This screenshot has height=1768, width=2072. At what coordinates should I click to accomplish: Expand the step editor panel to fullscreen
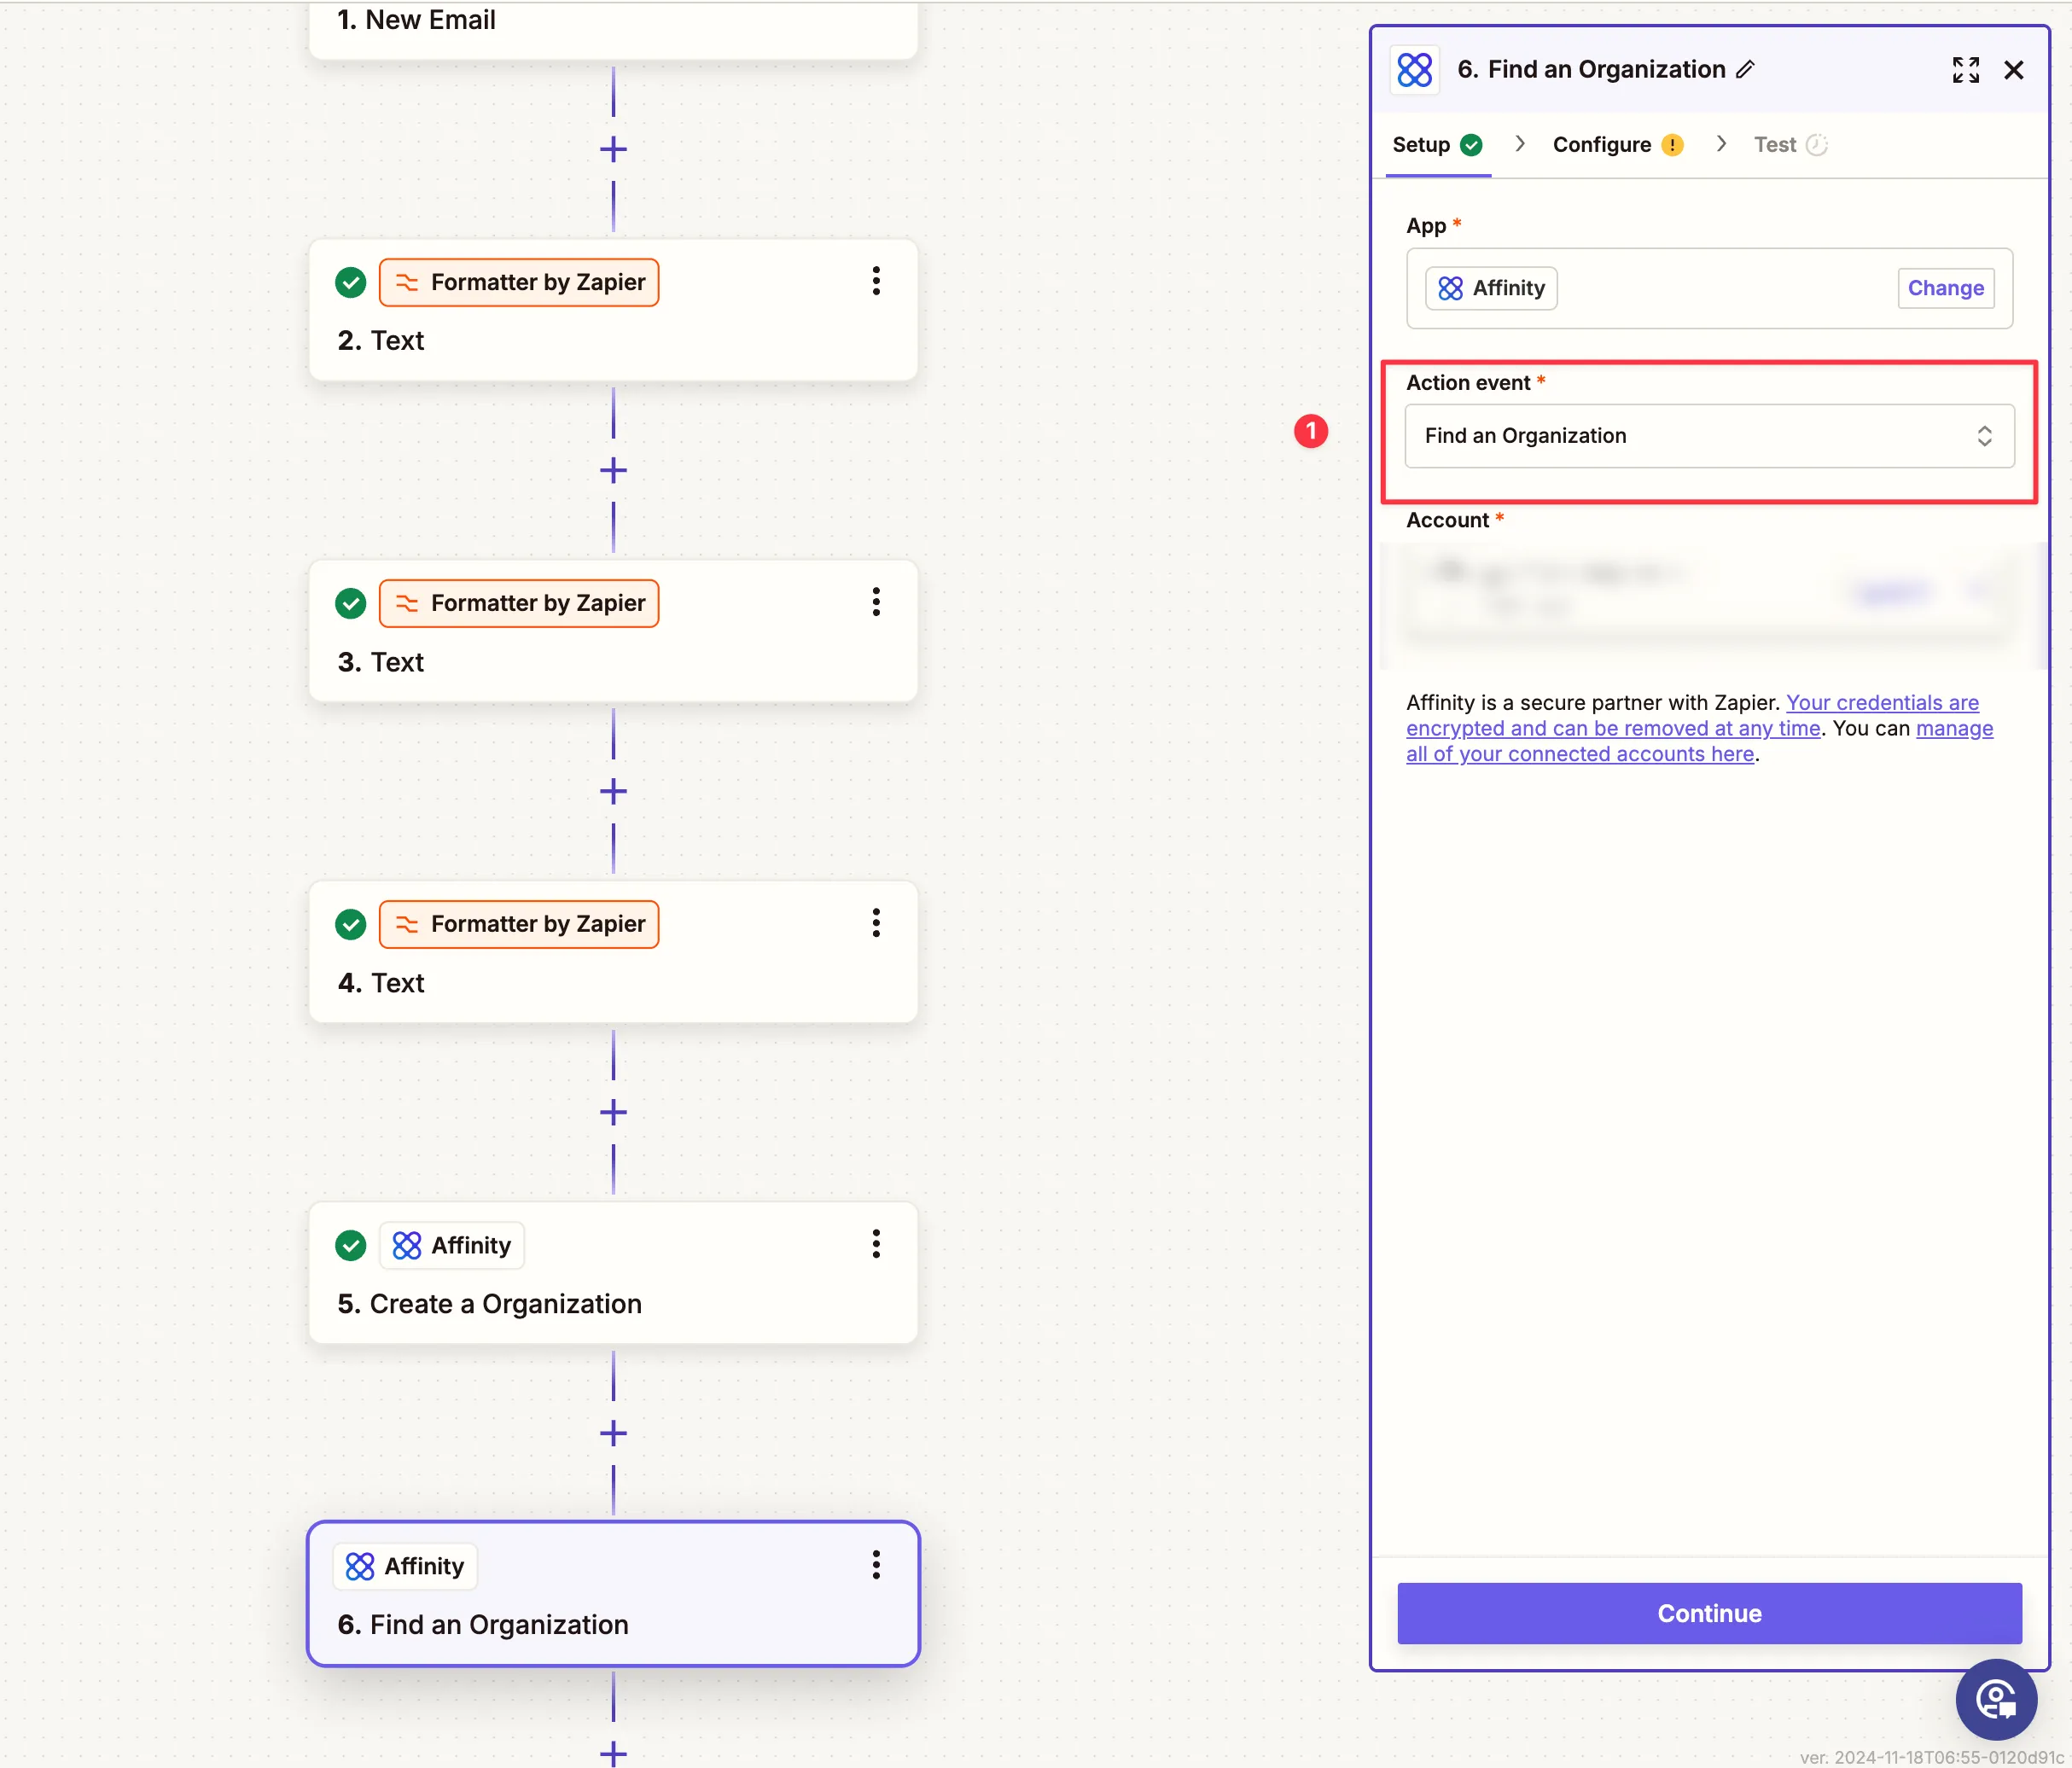coord(1966,70)
